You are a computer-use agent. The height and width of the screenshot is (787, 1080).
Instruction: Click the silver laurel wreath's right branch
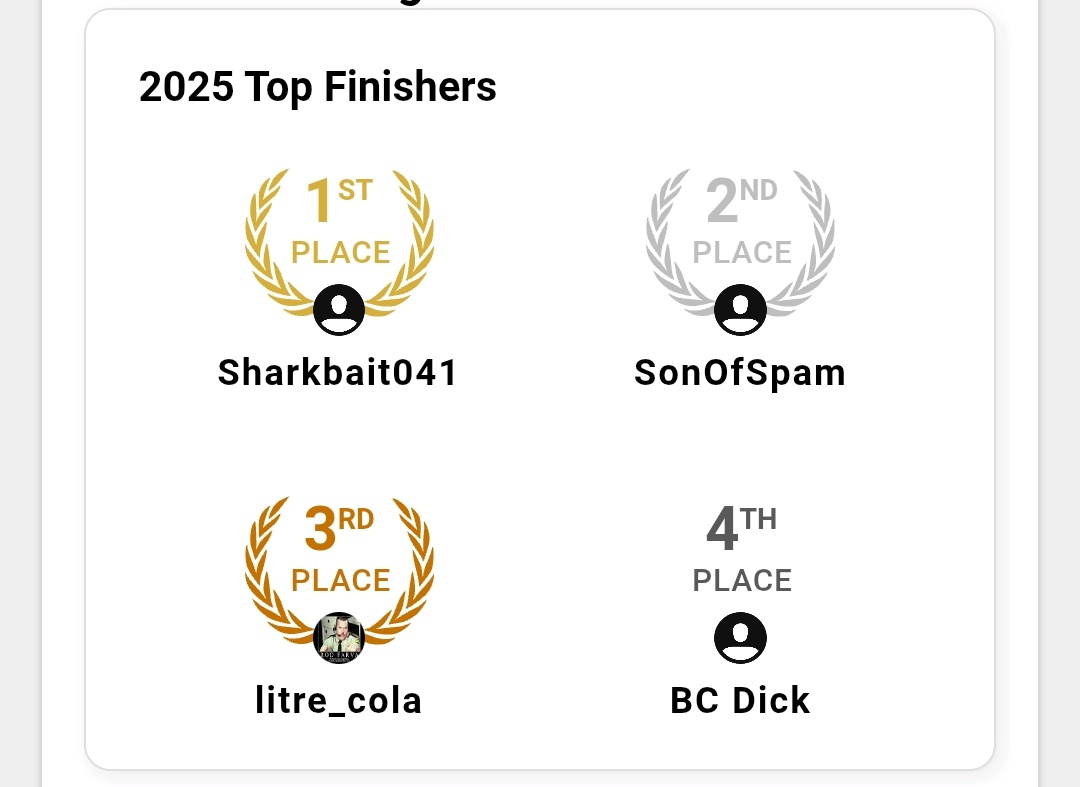(x=818, y=245)
